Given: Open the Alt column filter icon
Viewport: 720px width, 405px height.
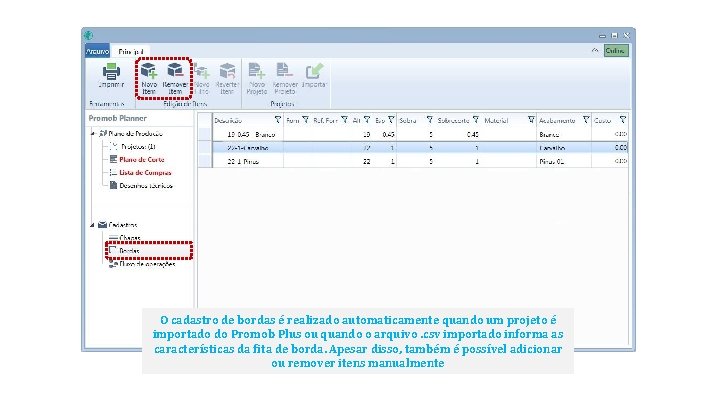Looking at the screenshot, I should 367,120.
